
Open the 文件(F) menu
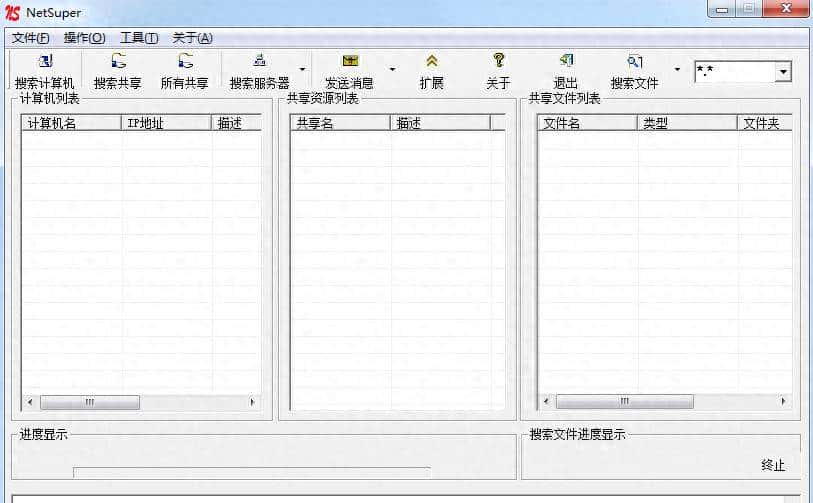coord(31,38)
